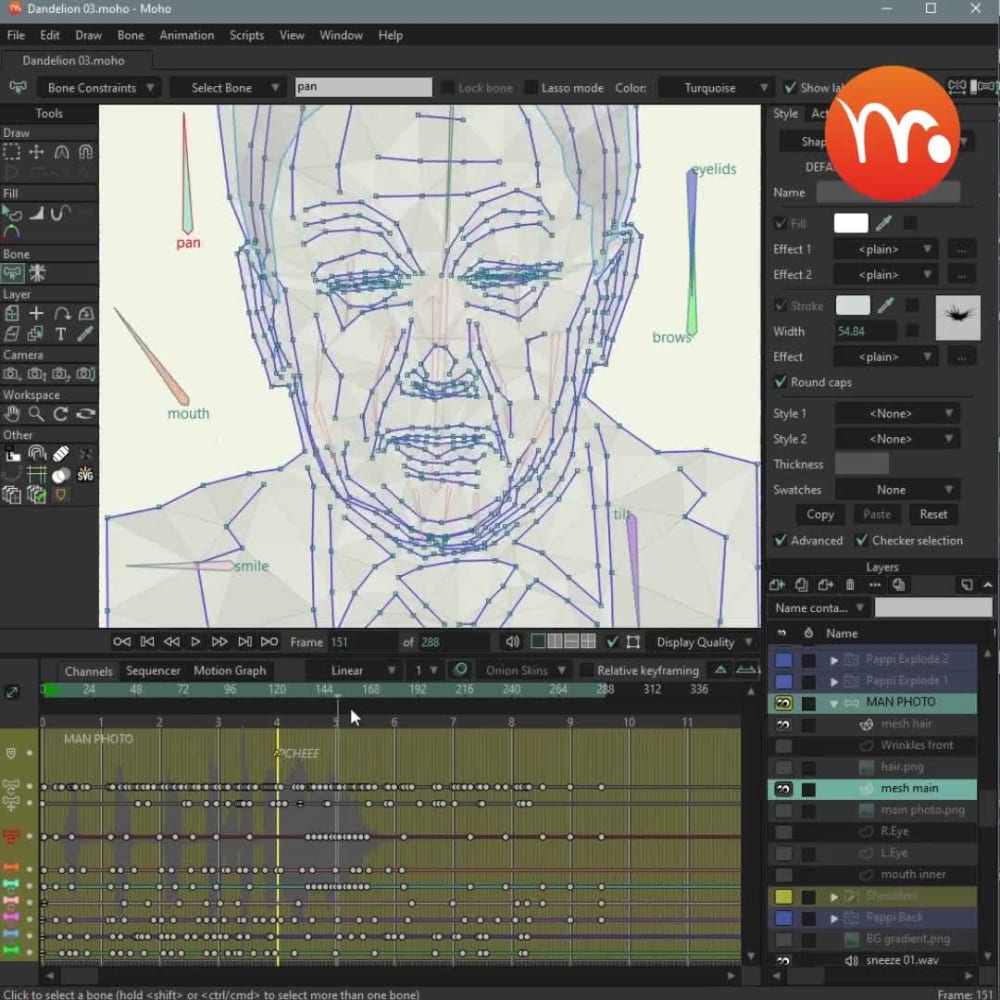Uncheck the Checker selection checkbox
The image size is (1000, 1000).
[862, 540]
